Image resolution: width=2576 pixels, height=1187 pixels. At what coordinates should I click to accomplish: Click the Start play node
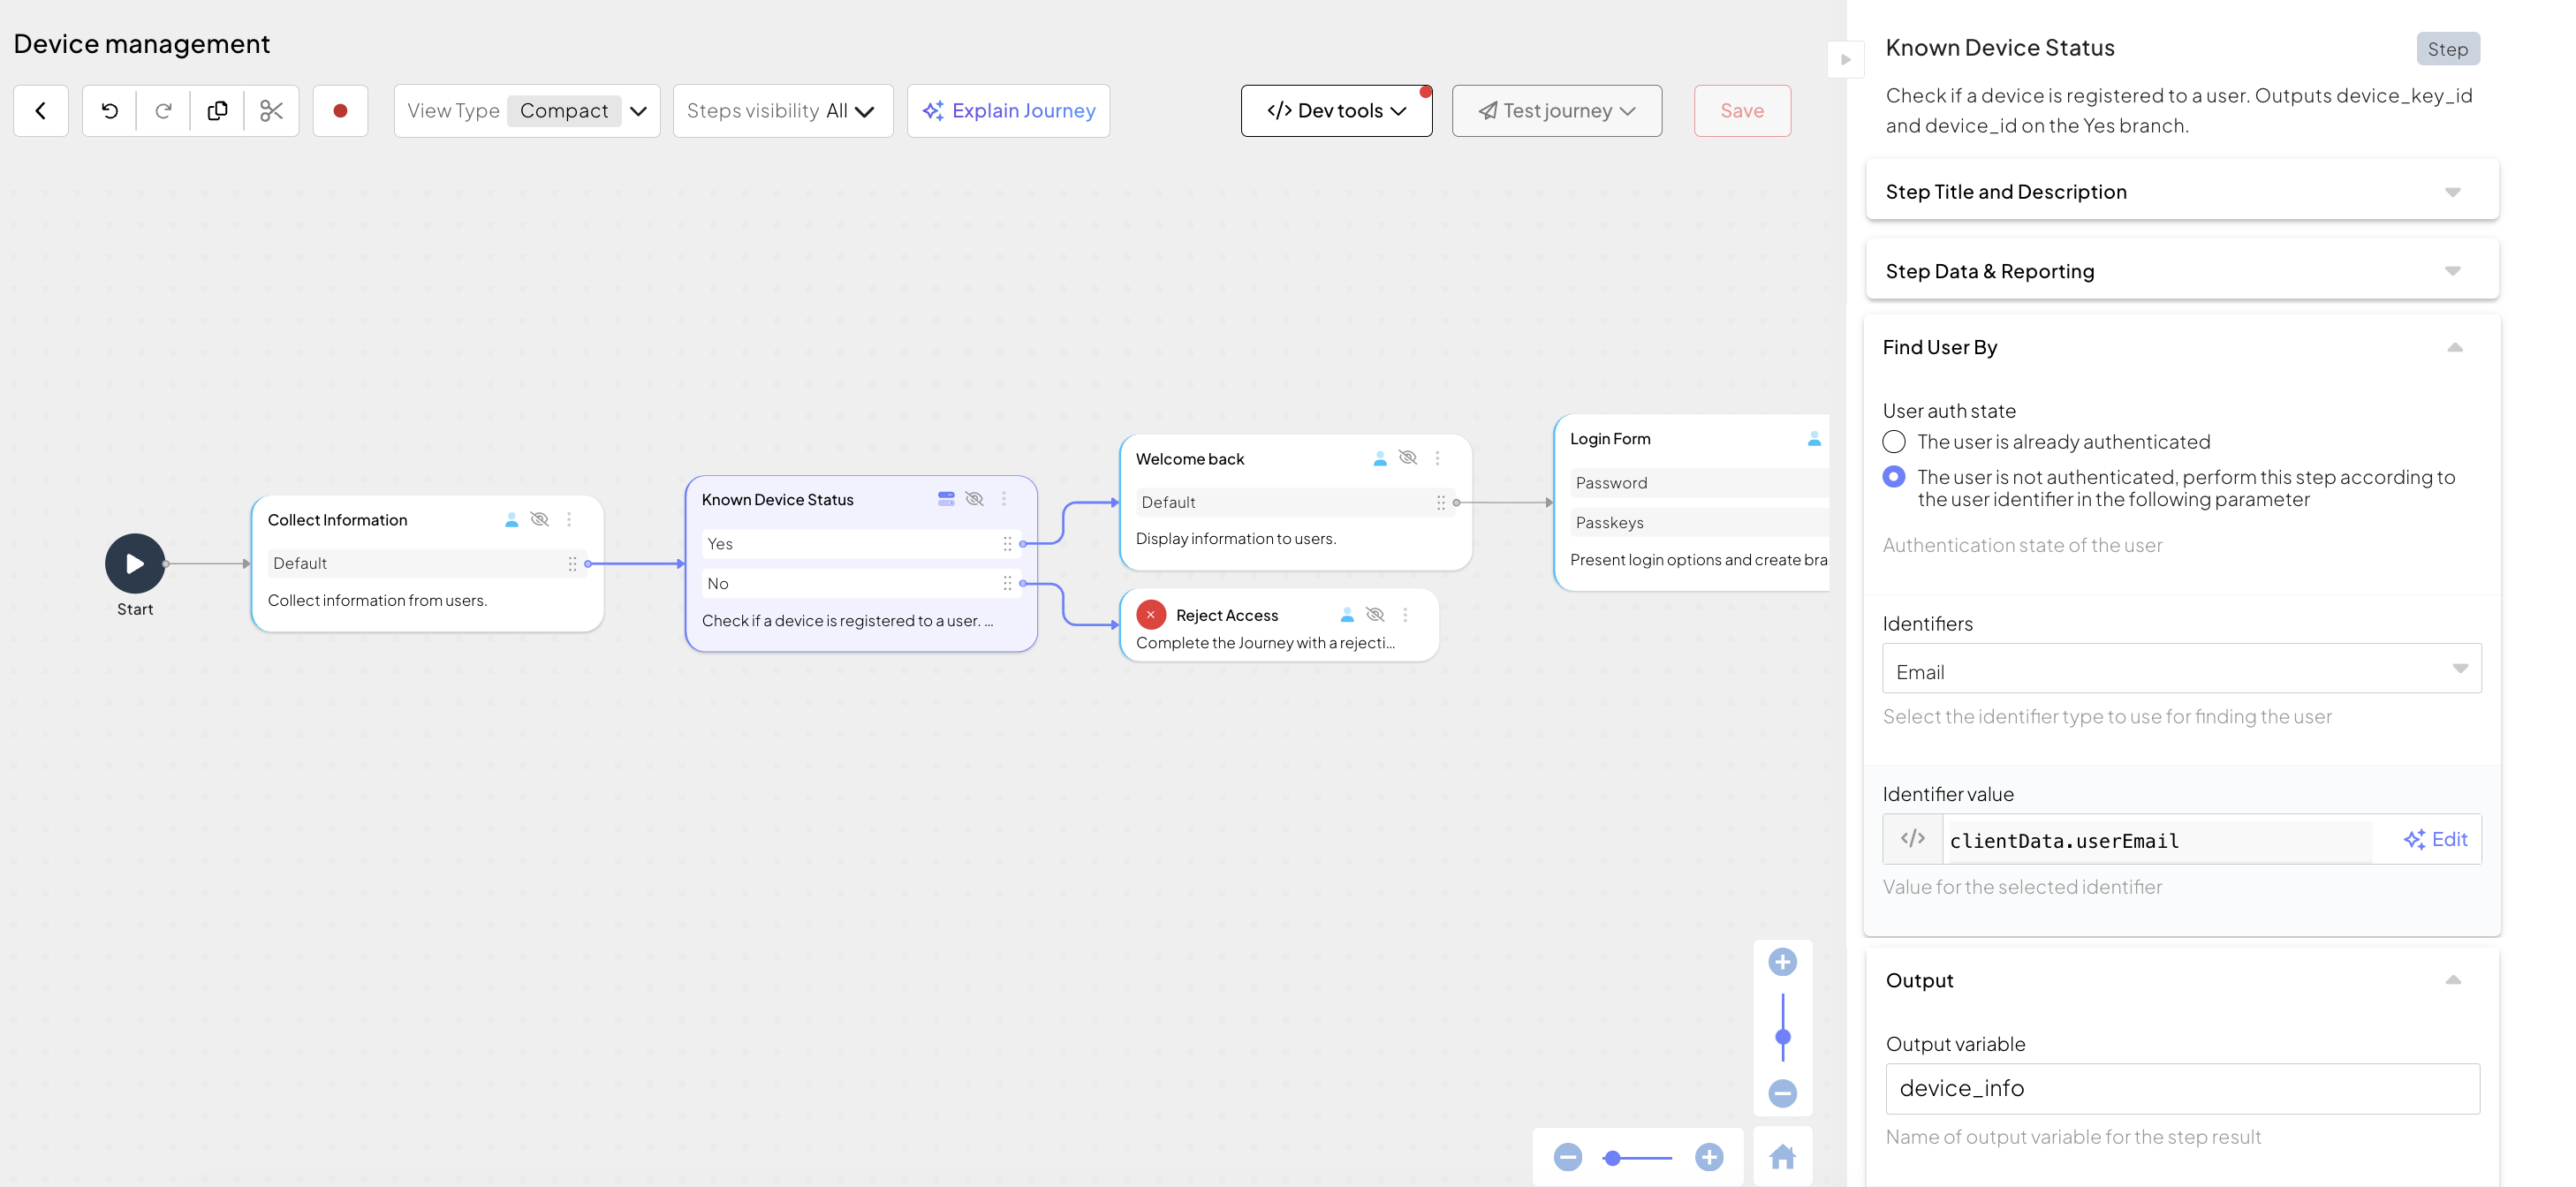[135, 563]
